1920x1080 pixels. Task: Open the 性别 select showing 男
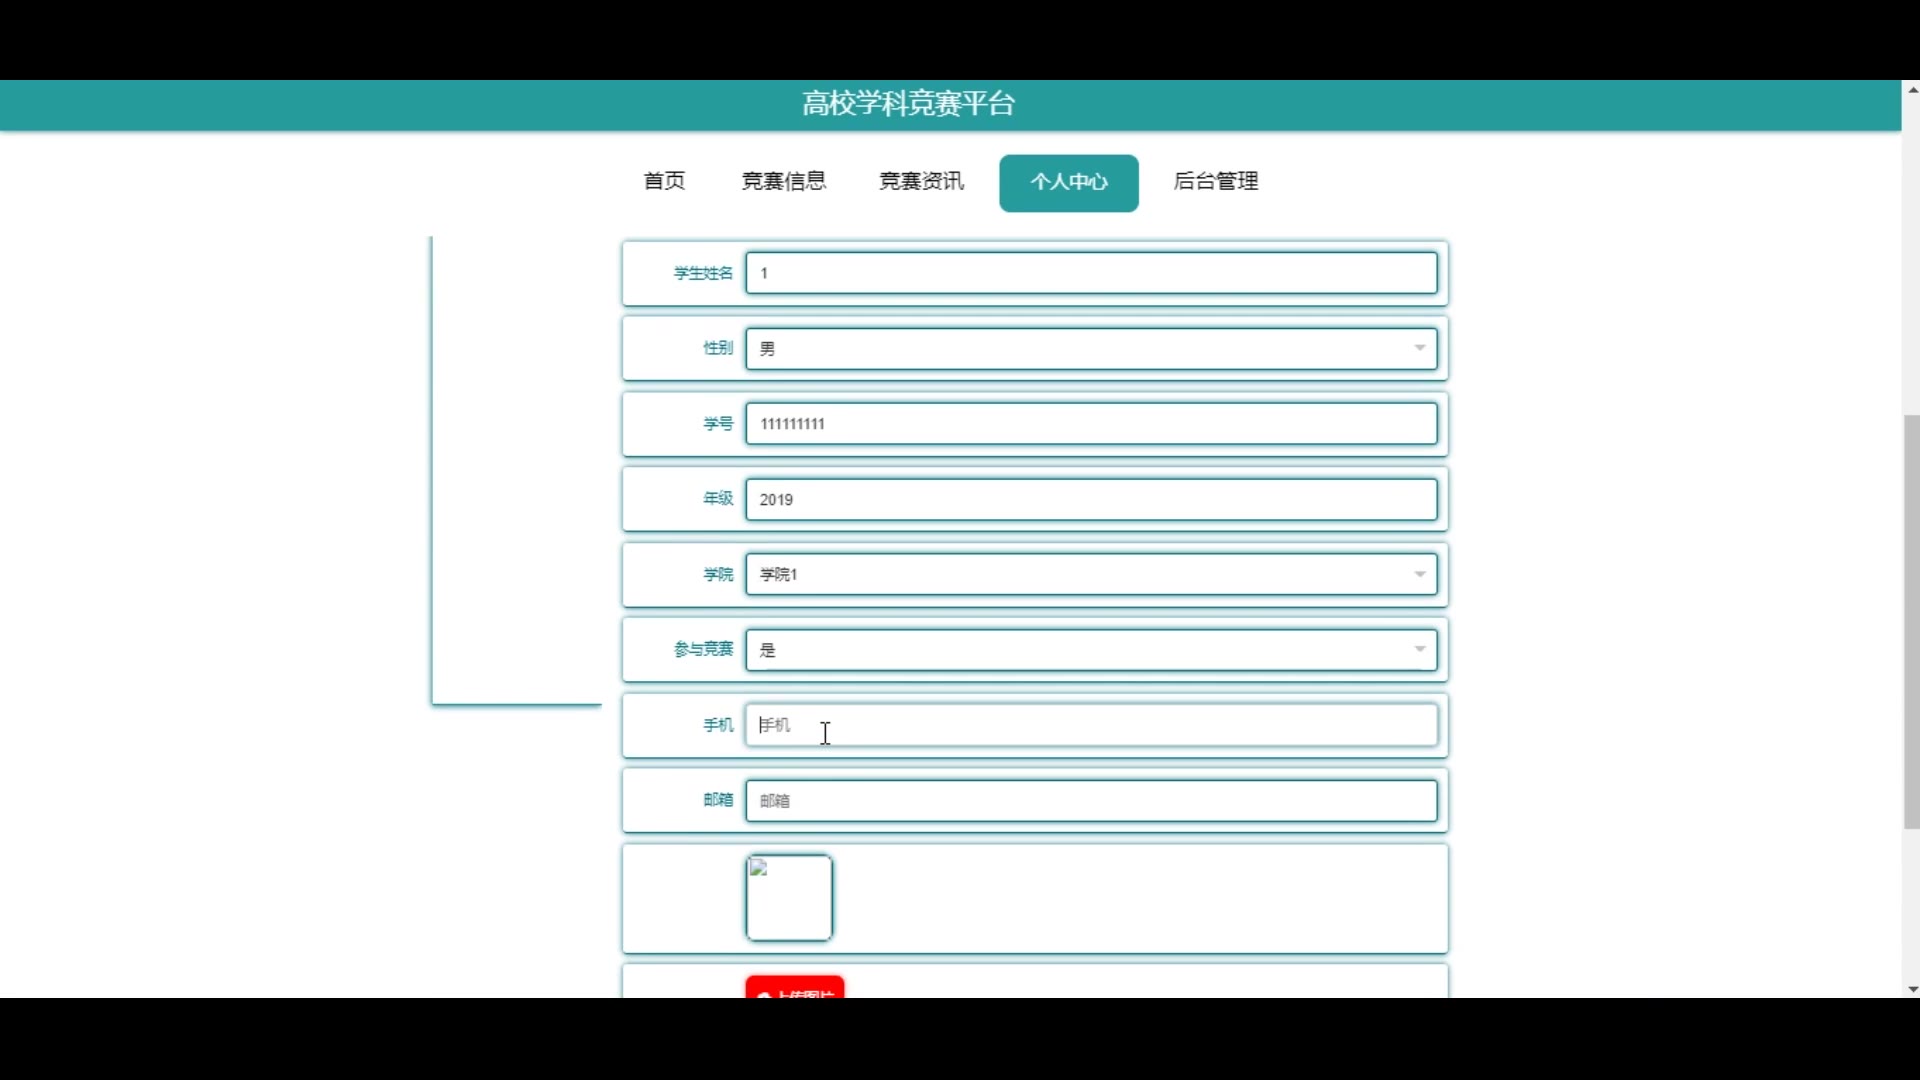(1080, 348)
